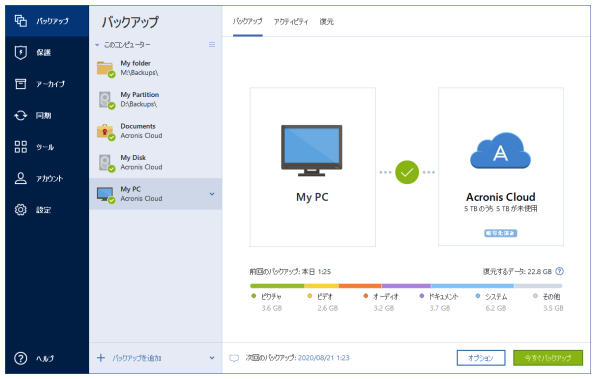Click the その他 3.5 GB legend

(548, 302)
